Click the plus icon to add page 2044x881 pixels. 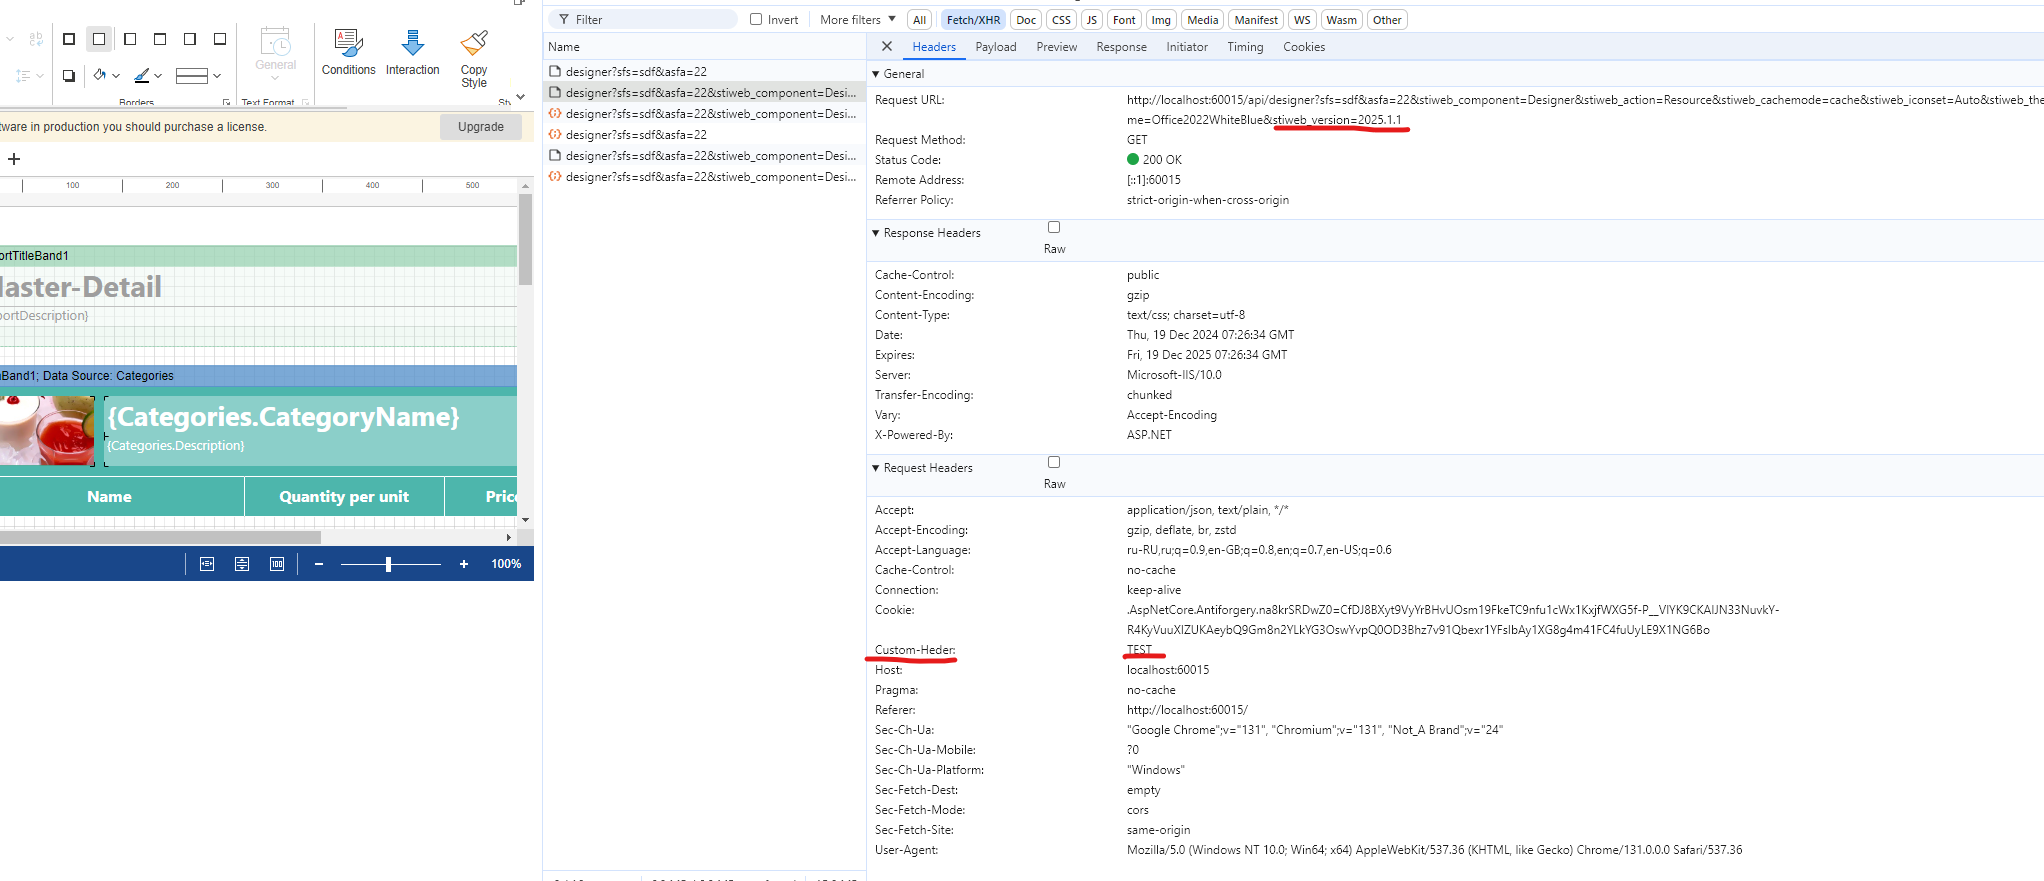[14, 159]
